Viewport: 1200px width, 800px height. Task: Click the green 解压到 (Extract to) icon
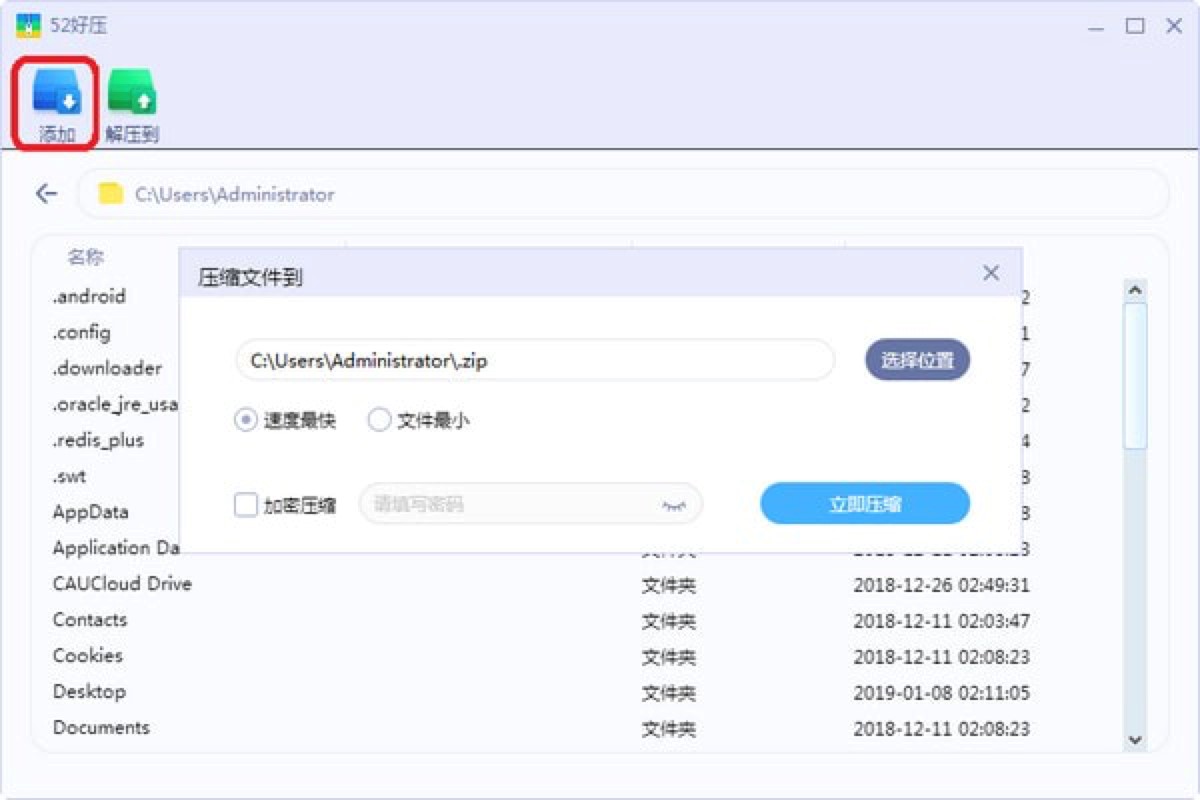(132, 93)
